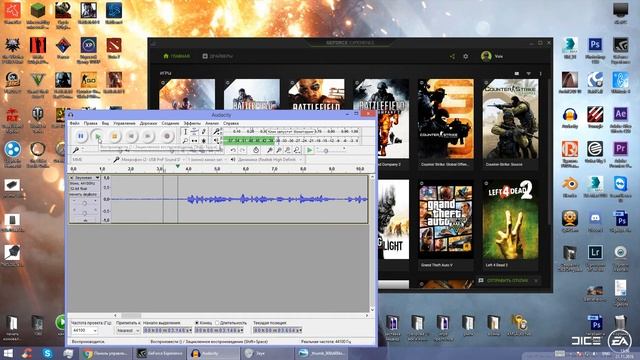Click the current audio position time field
Image resolution: width=640 pixels, height=360 pixels.
278,330
